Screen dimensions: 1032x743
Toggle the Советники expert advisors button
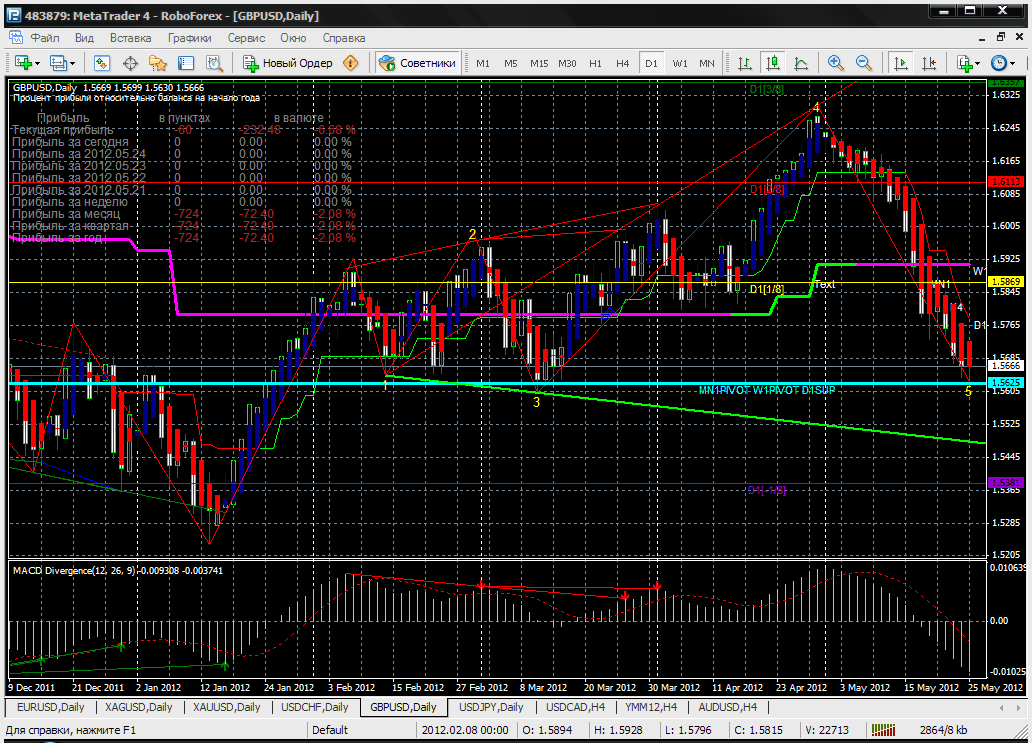coord(417,63)
